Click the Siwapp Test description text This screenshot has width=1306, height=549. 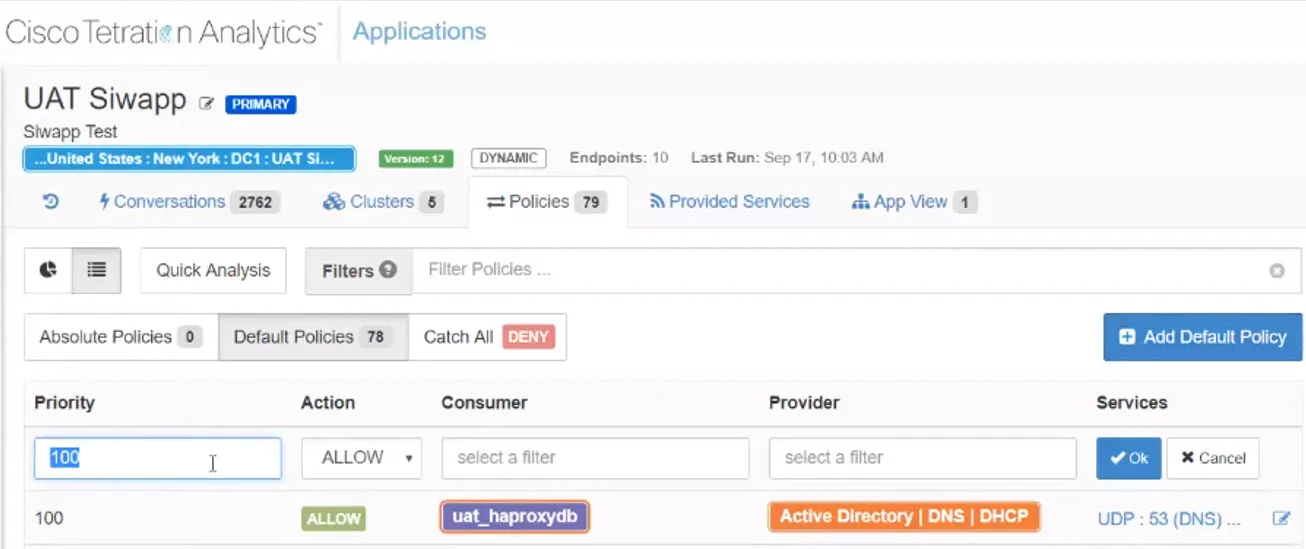[x=71, y=131]
